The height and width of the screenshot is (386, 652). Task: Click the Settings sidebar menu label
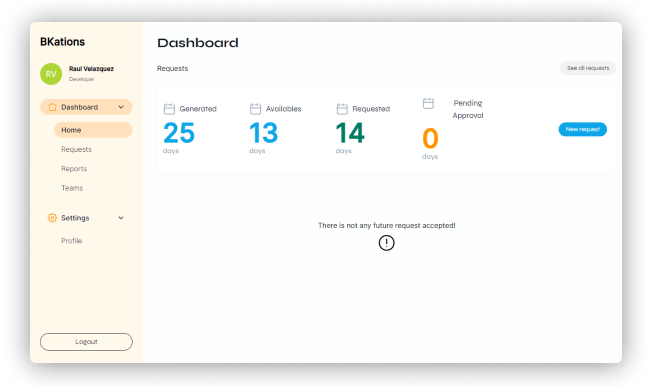pyautogui.click(x=75, y=218)
